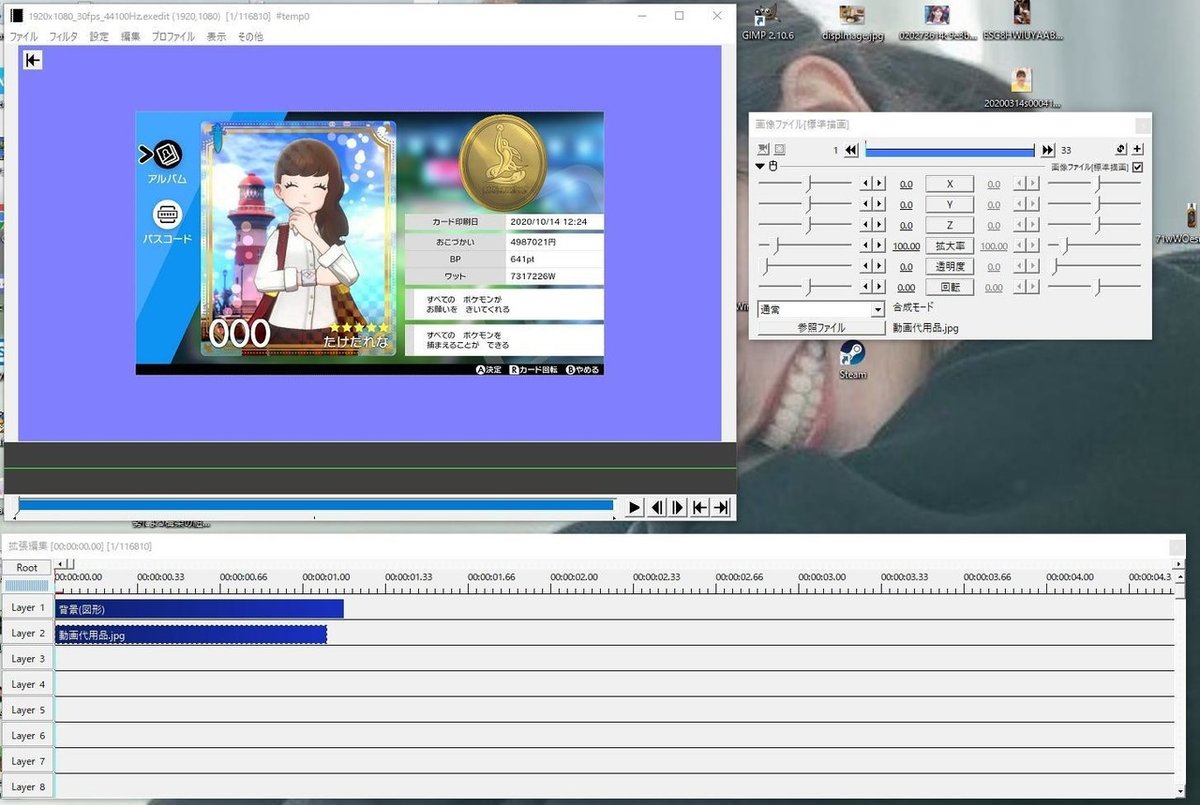Image resolution: width=1200 pixels, height=805 pixels.
Task: Select the 背景(図形) object on Layer 1
Action: [x=199, y=609]
